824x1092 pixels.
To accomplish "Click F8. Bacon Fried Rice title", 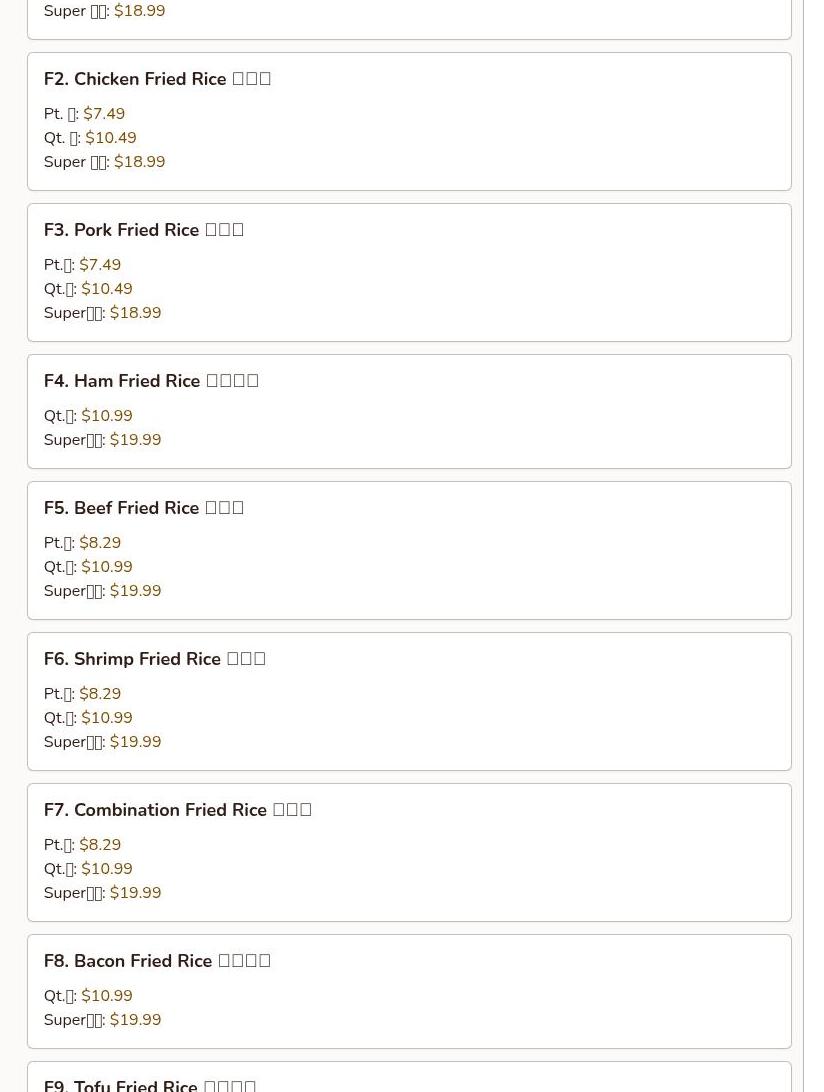I will (x=157, y=961).
